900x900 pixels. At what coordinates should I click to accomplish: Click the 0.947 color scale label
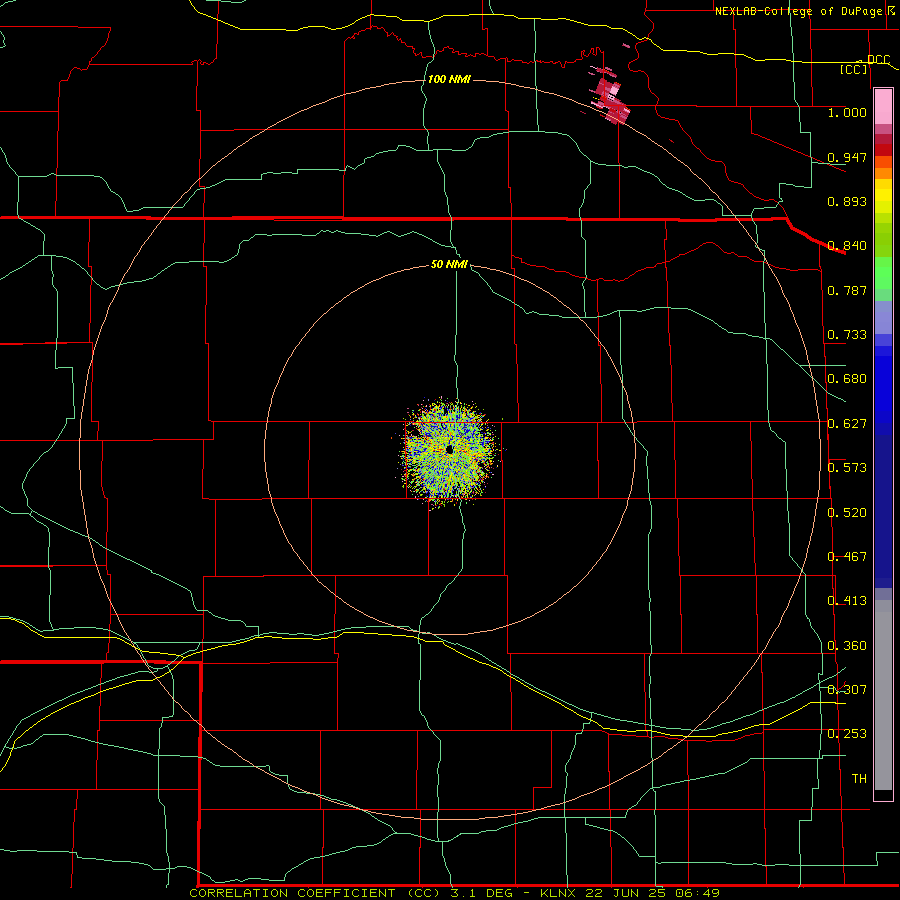tap(847, 157)
